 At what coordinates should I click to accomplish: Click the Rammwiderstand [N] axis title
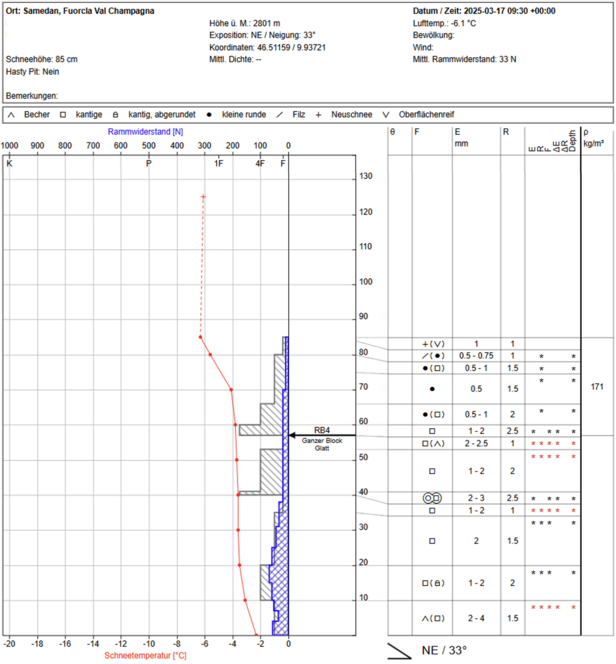[x=145, y=132]
